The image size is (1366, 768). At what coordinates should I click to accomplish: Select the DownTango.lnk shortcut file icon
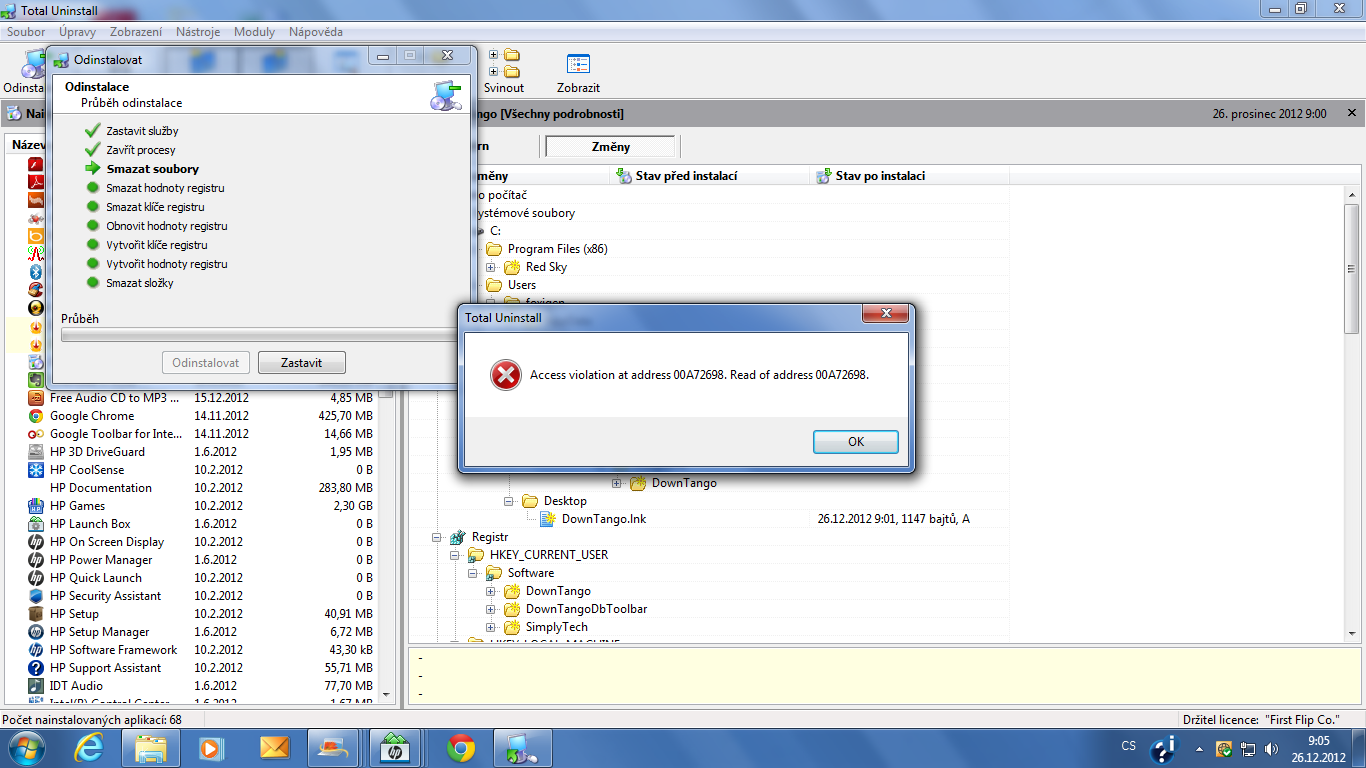pyautogui.click(x=547, y=519)
